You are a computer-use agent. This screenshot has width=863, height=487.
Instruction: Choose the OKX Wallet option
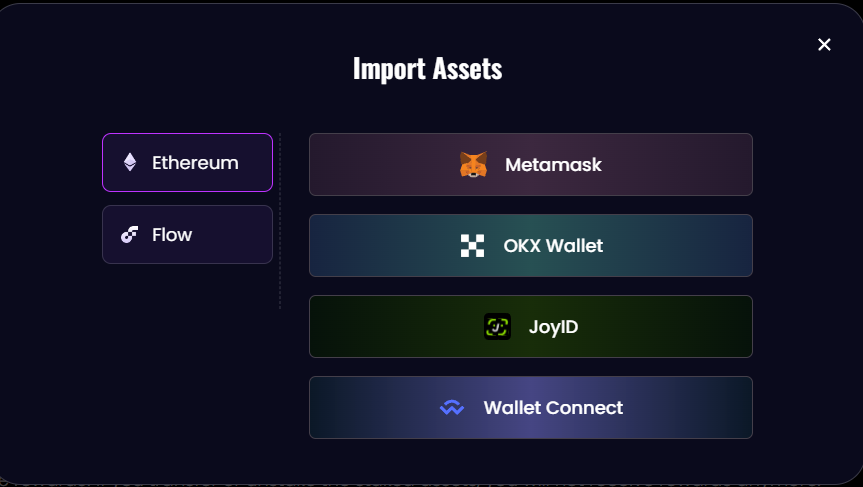[x=530, y=246]
